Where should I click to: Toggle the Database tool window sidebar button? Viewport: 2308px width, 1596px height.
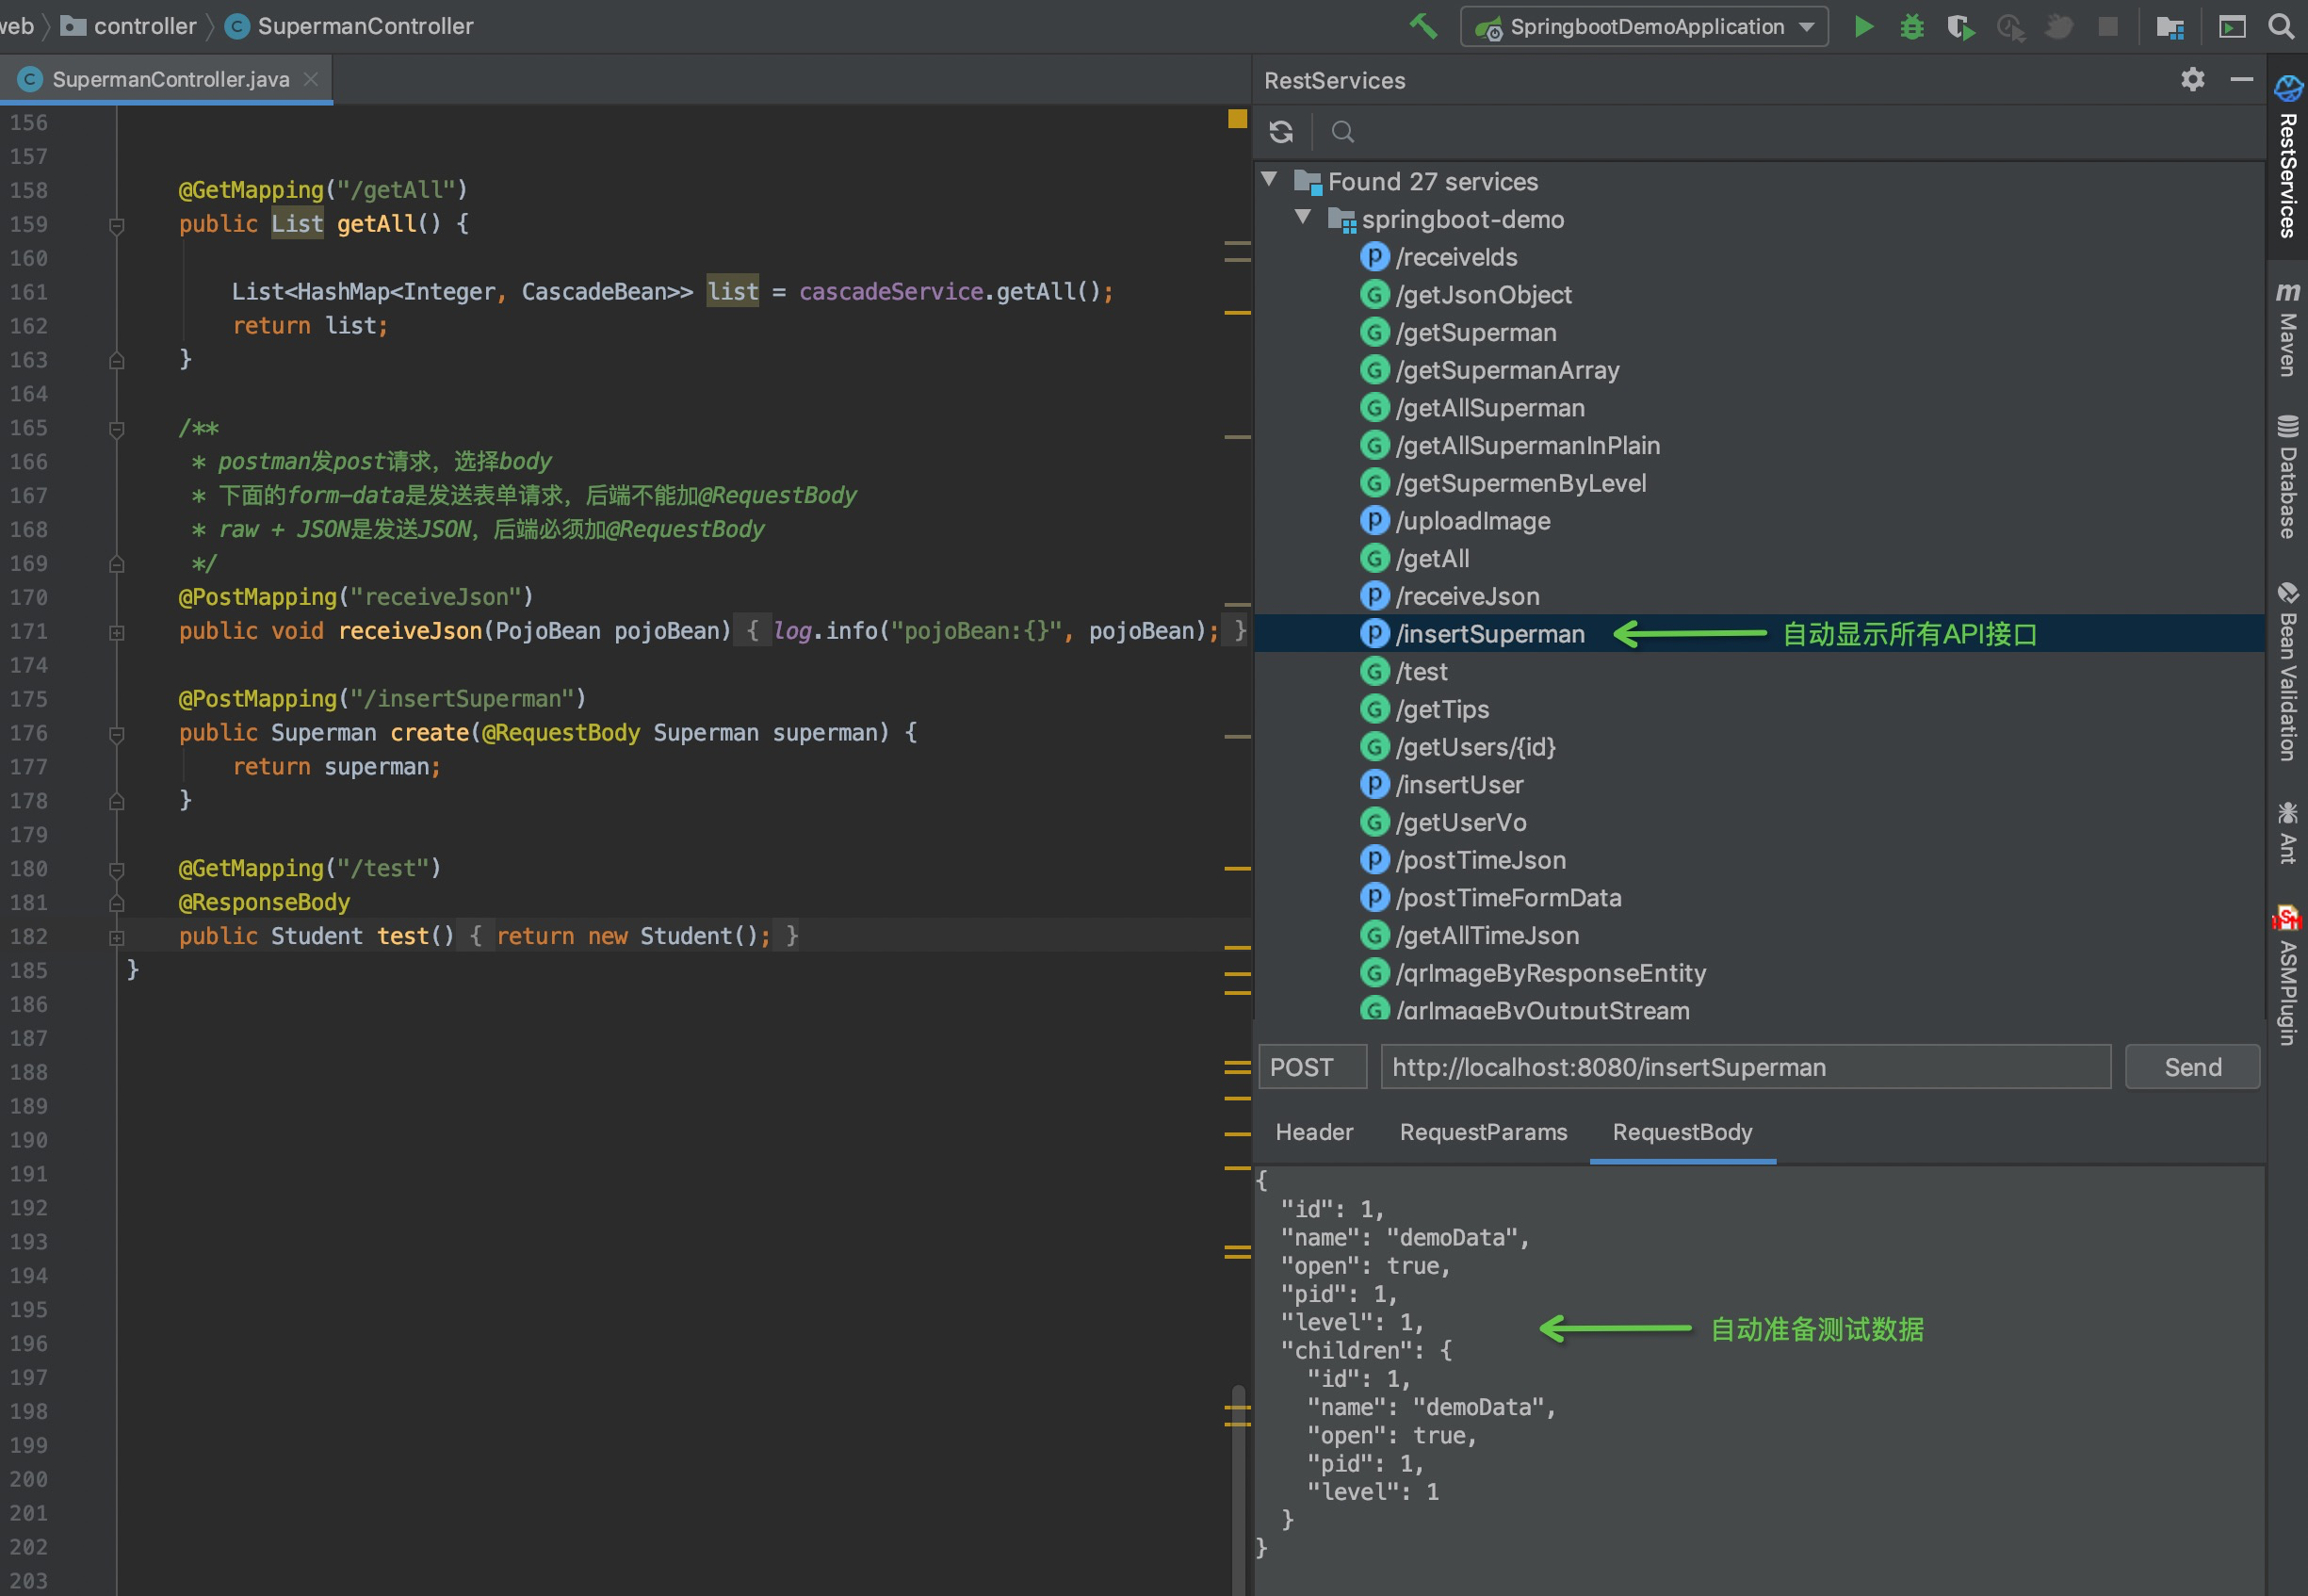pos(2287,477)
